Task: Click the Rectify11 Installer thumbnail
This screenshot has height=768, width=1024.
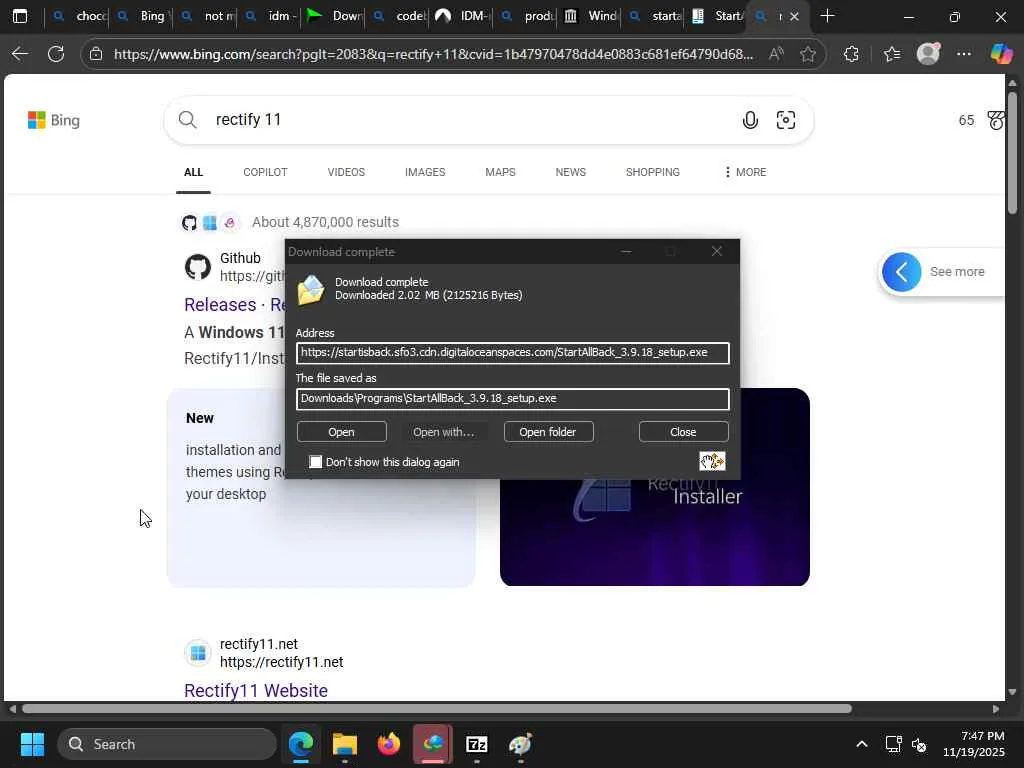Action: point(654,532)
